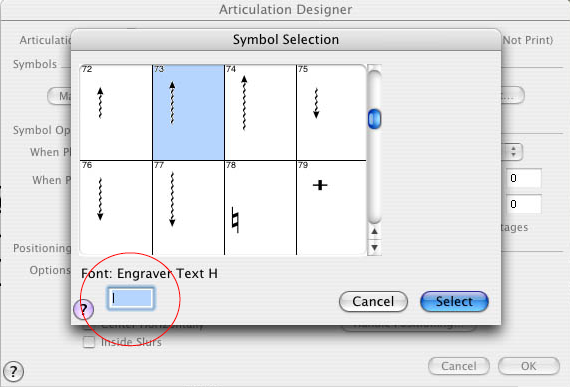
Task: Cancel the Symbol Selection dialog
Action: pos(373,302)
